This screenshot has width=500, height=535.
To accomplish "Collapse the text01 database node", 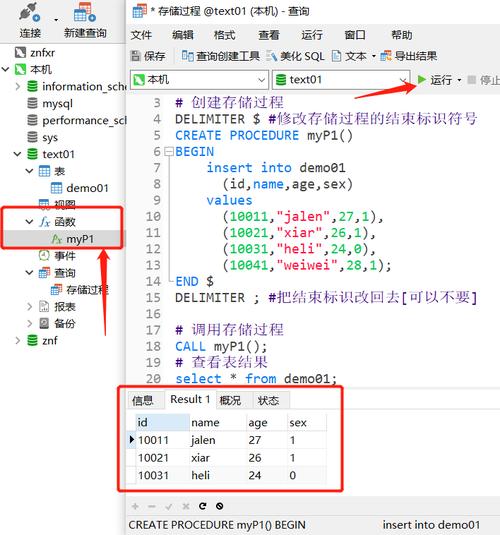I will pyautogui.click(x=18, y=154).
